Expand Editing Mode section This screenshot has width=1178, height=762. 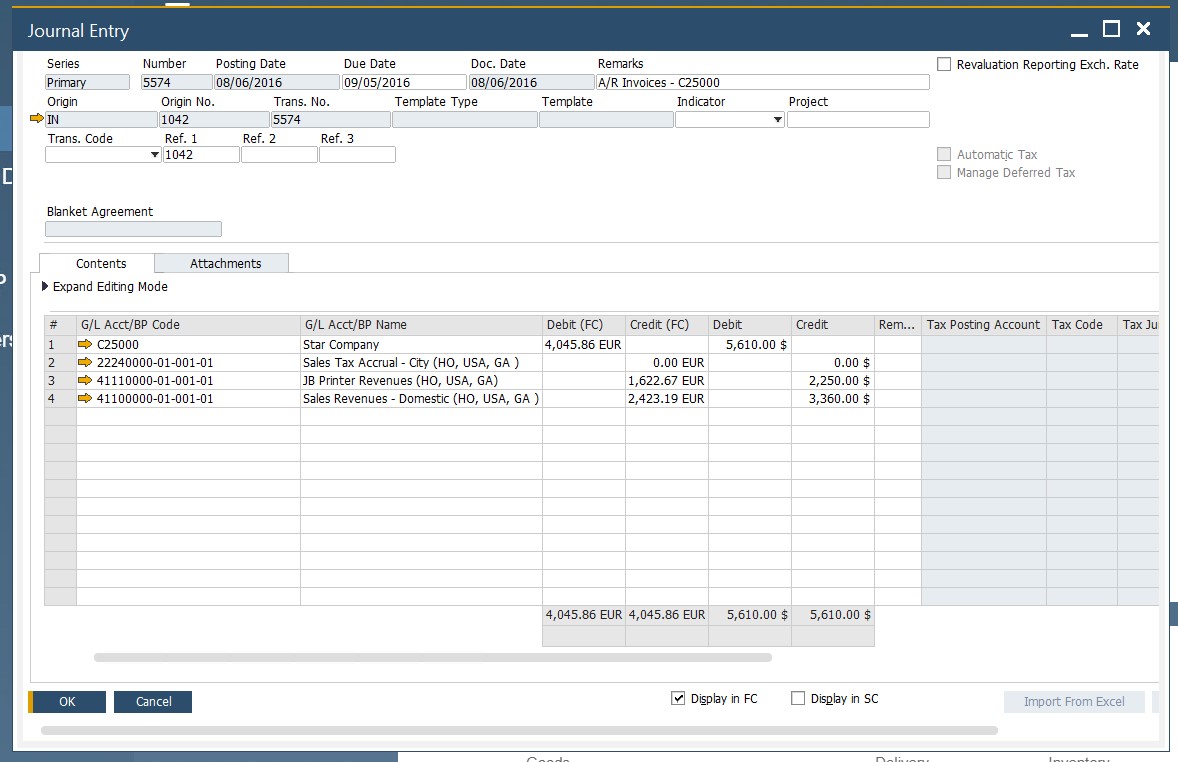[x=45, y=287]
